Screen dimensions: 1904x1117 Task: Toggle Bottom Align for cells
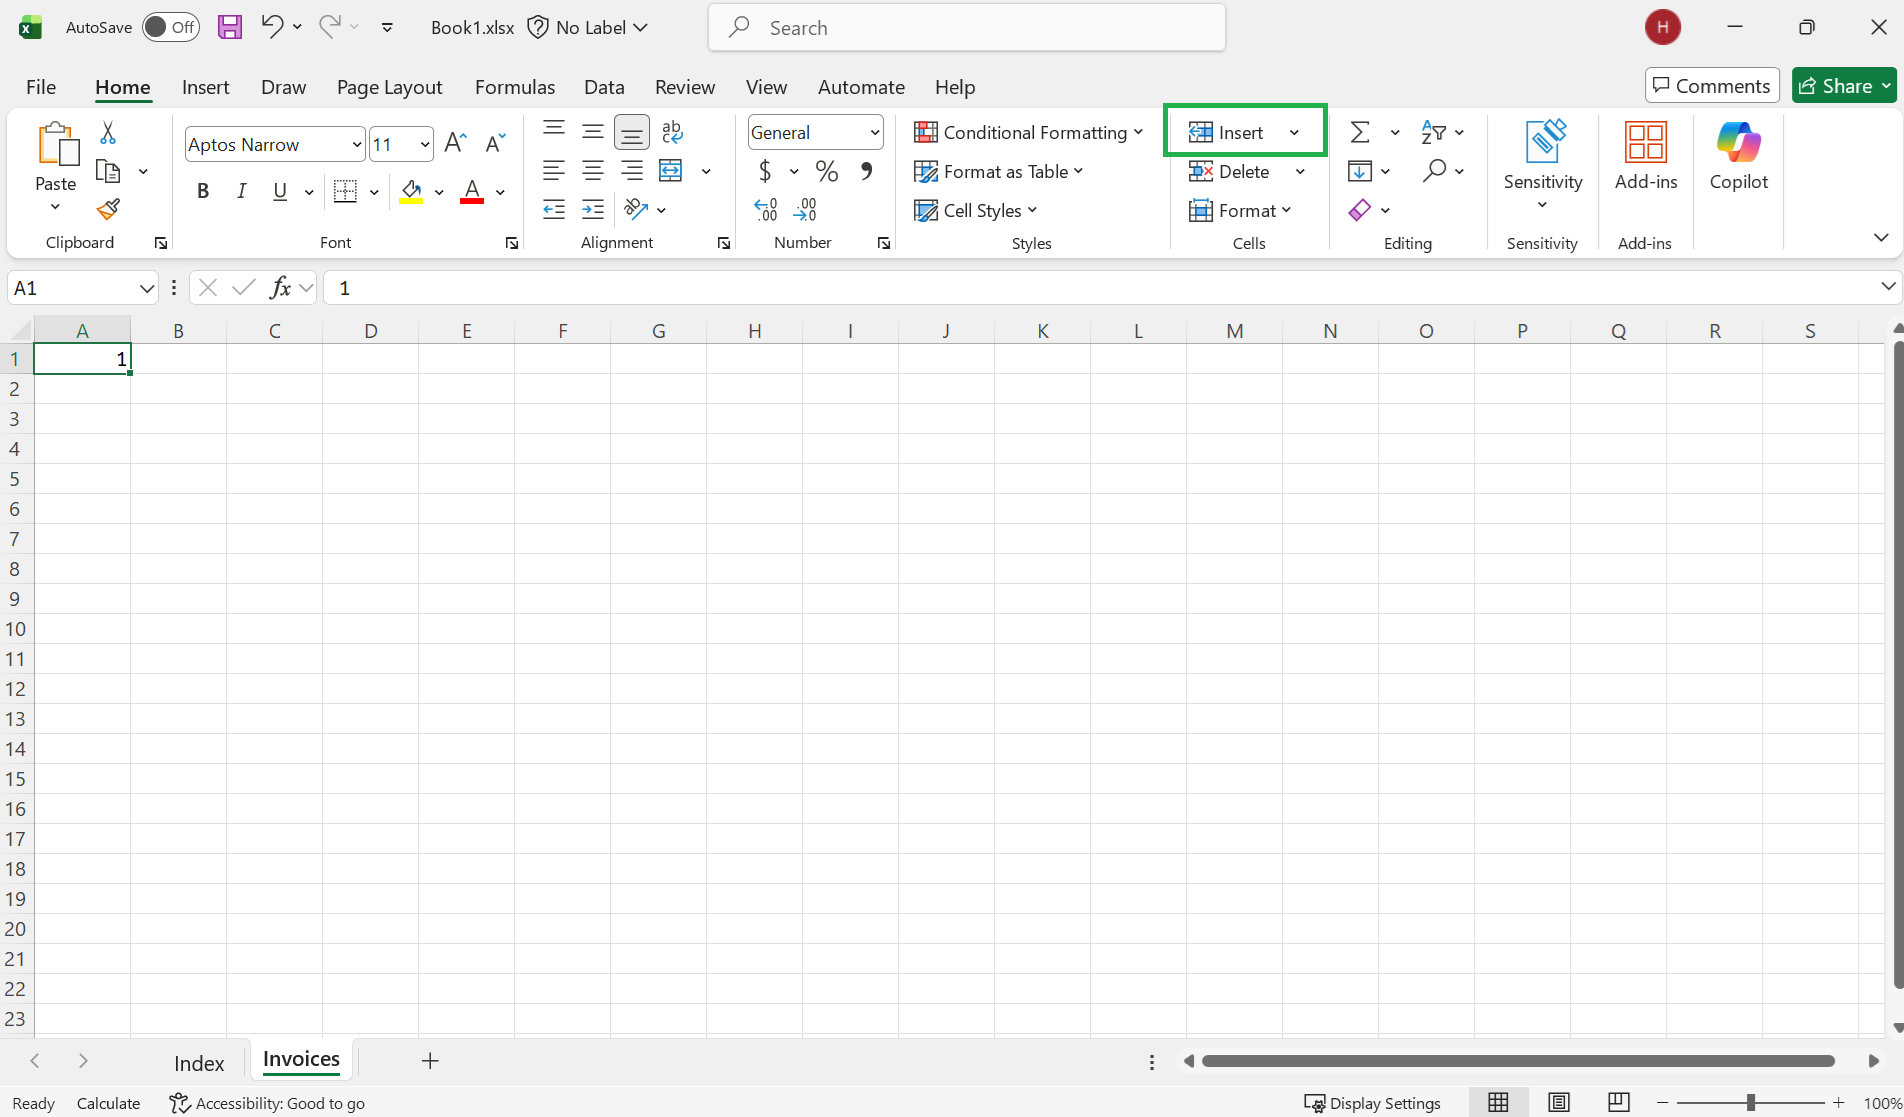(632, 132)
